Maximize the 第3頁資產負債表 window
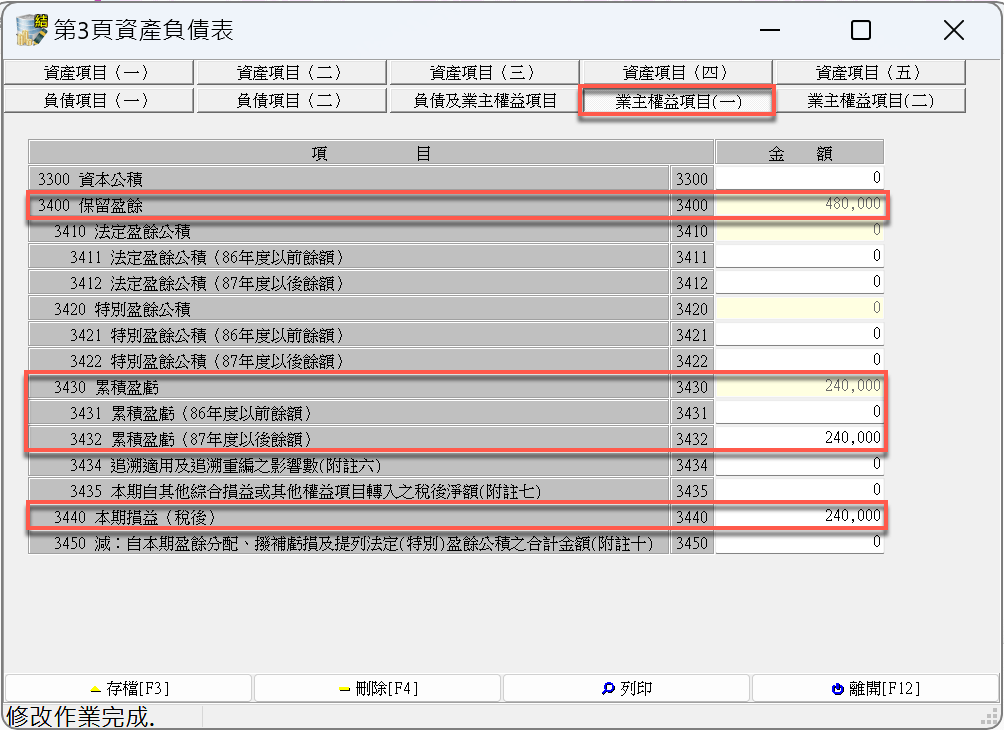The width and height of the screenshot is (1004, 730). (861, 30)
